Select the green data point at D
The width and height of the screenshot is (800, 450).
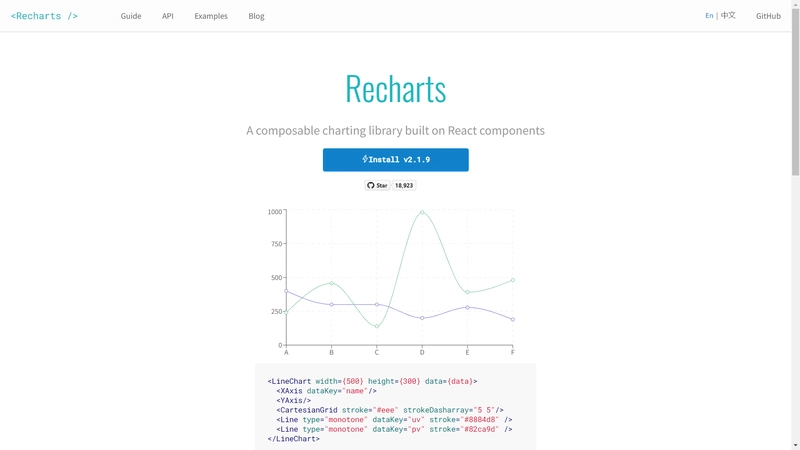pyautogui.click(x=422, y=212)
